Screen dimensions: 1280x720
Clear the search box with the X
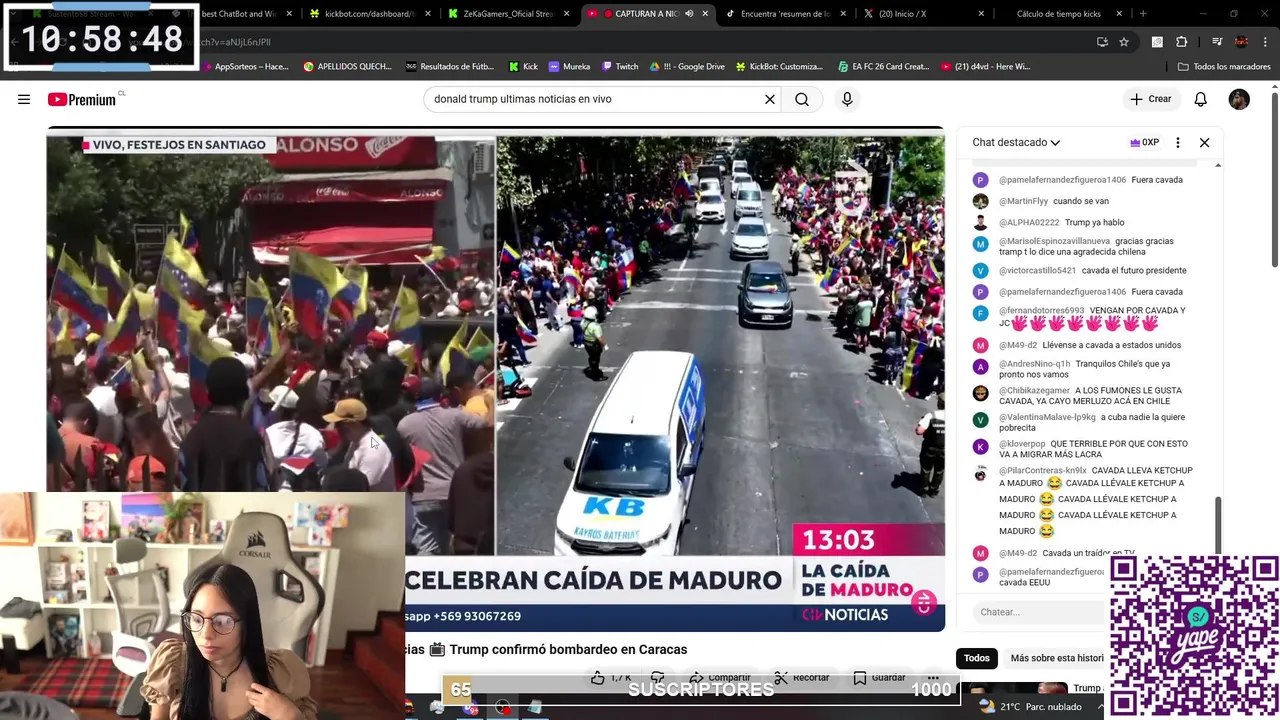pyautogui.click(x=770, y=99)
